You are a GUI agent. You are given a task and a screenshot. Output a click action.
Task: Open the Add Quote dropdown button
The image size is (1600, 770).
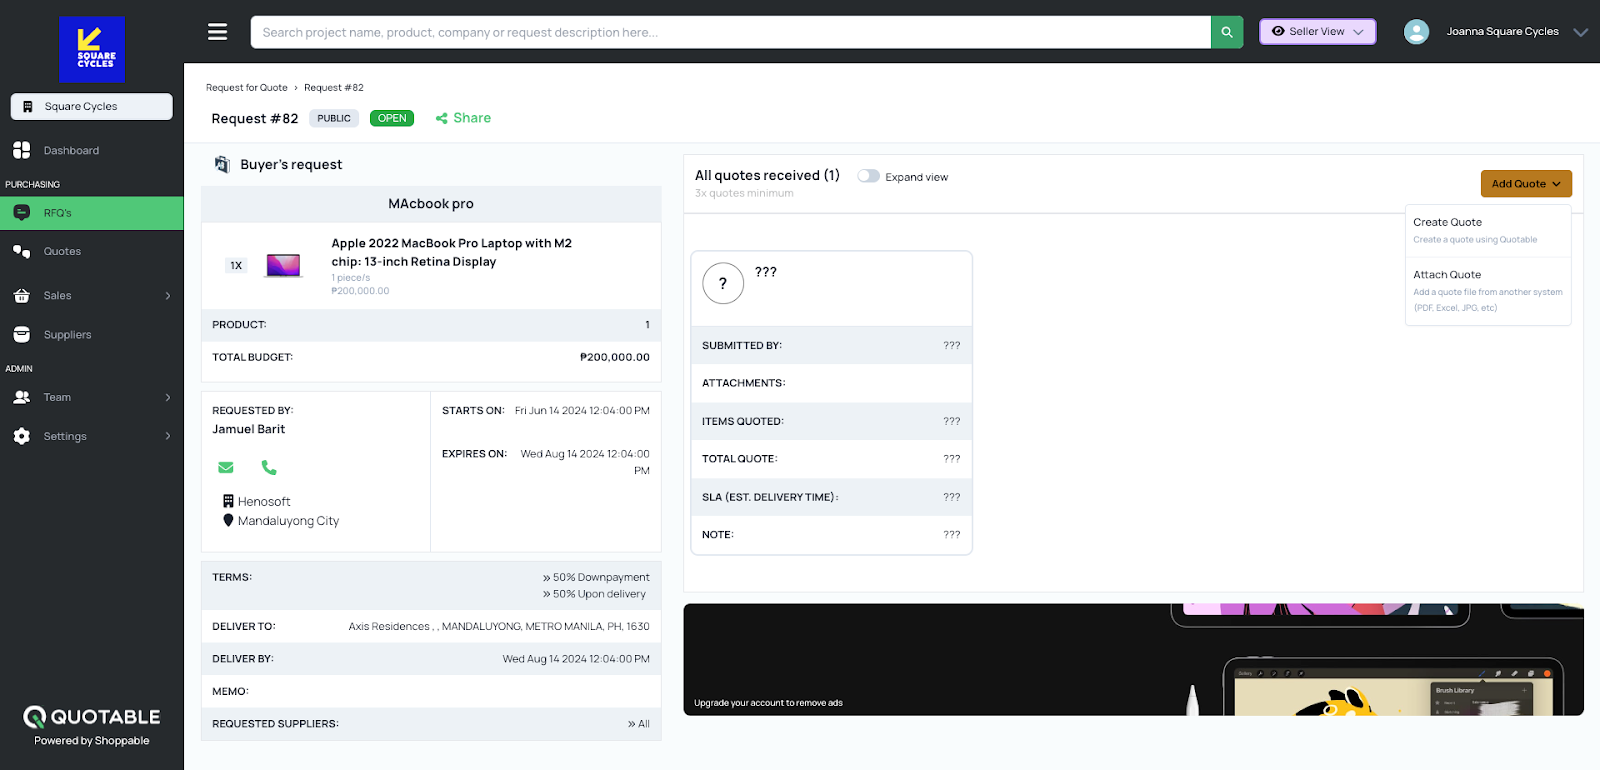(1526, 183)
